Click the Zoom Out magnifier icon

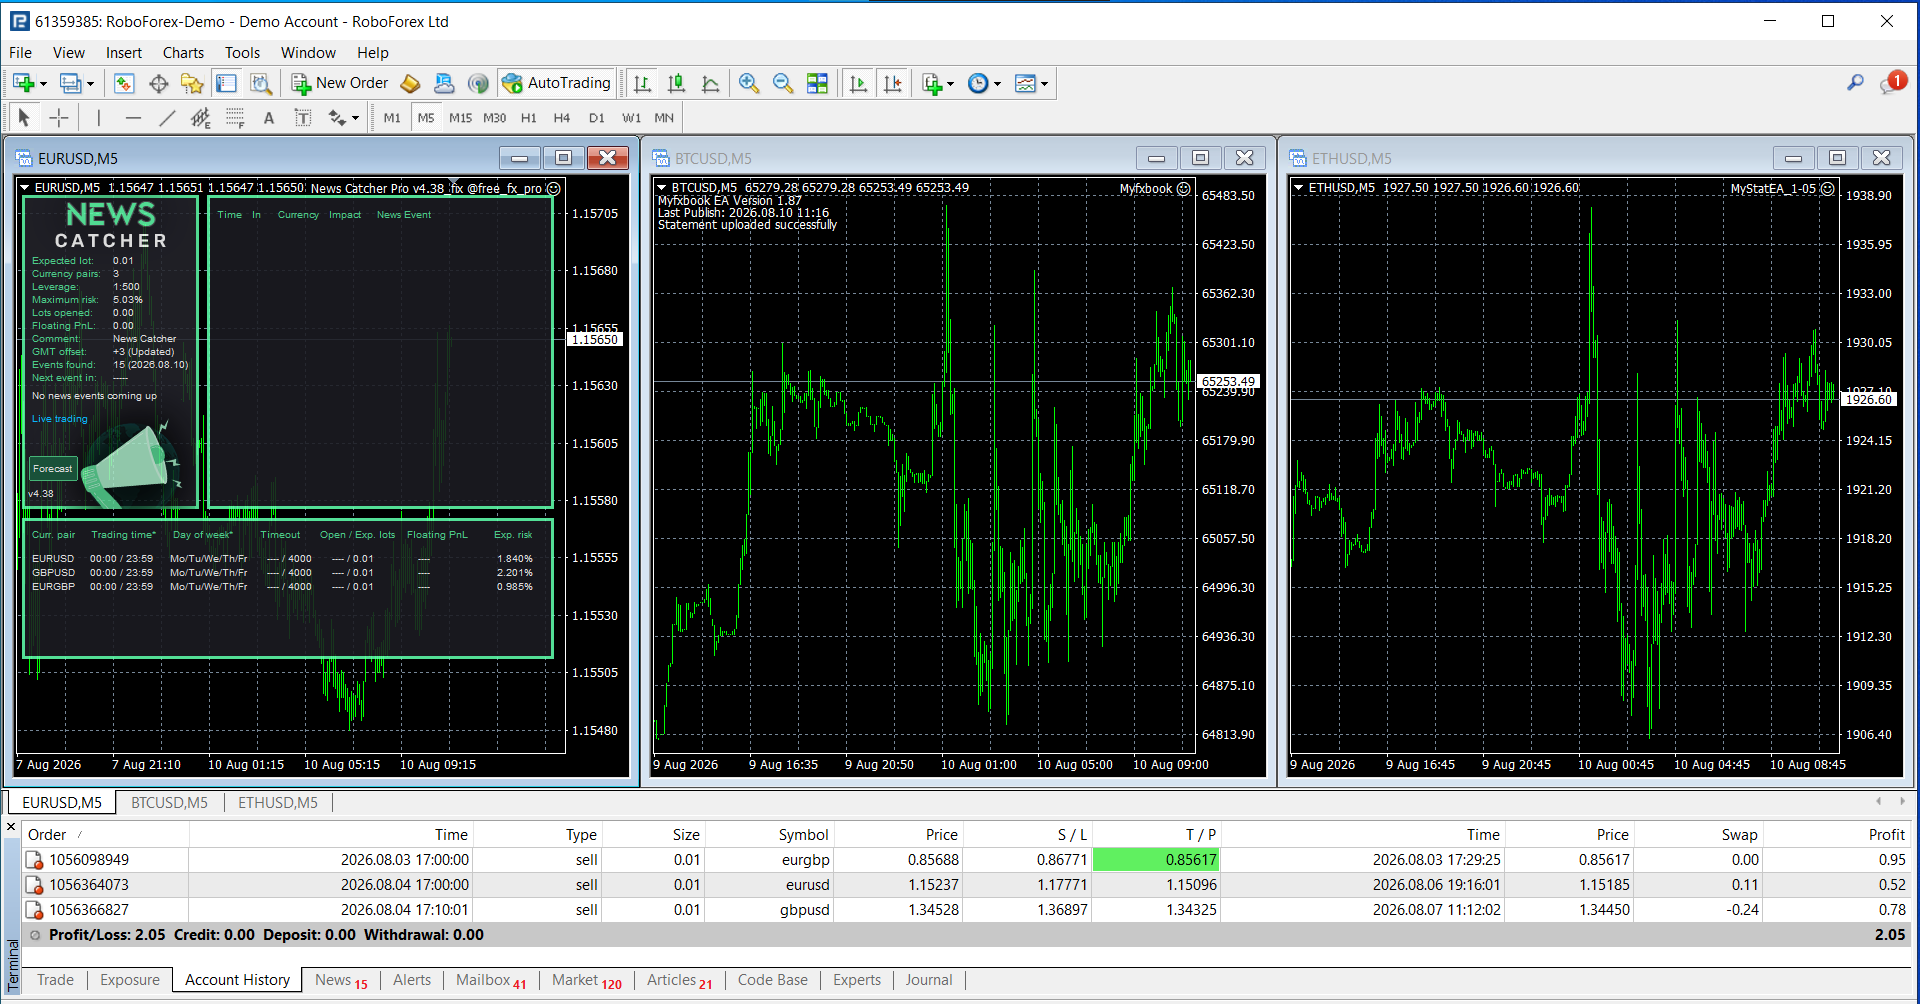click(783, 84)
